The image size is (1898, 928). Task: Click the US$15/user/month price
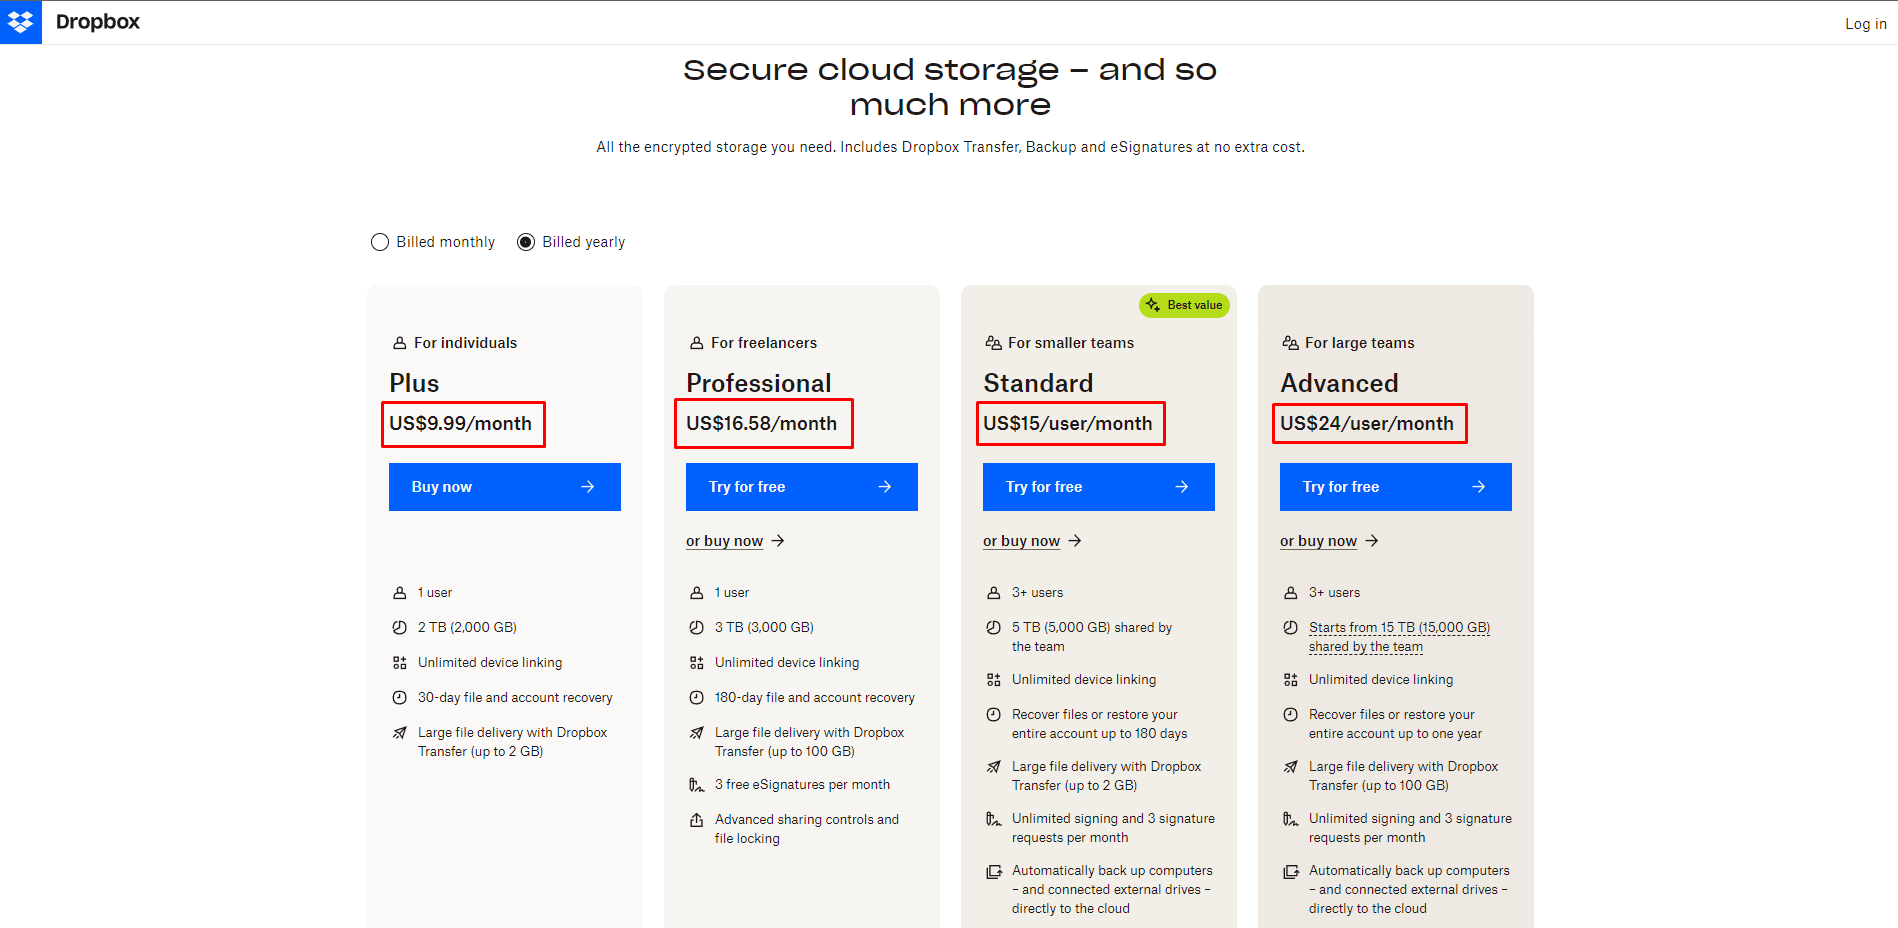click(x=1067, y=424)
